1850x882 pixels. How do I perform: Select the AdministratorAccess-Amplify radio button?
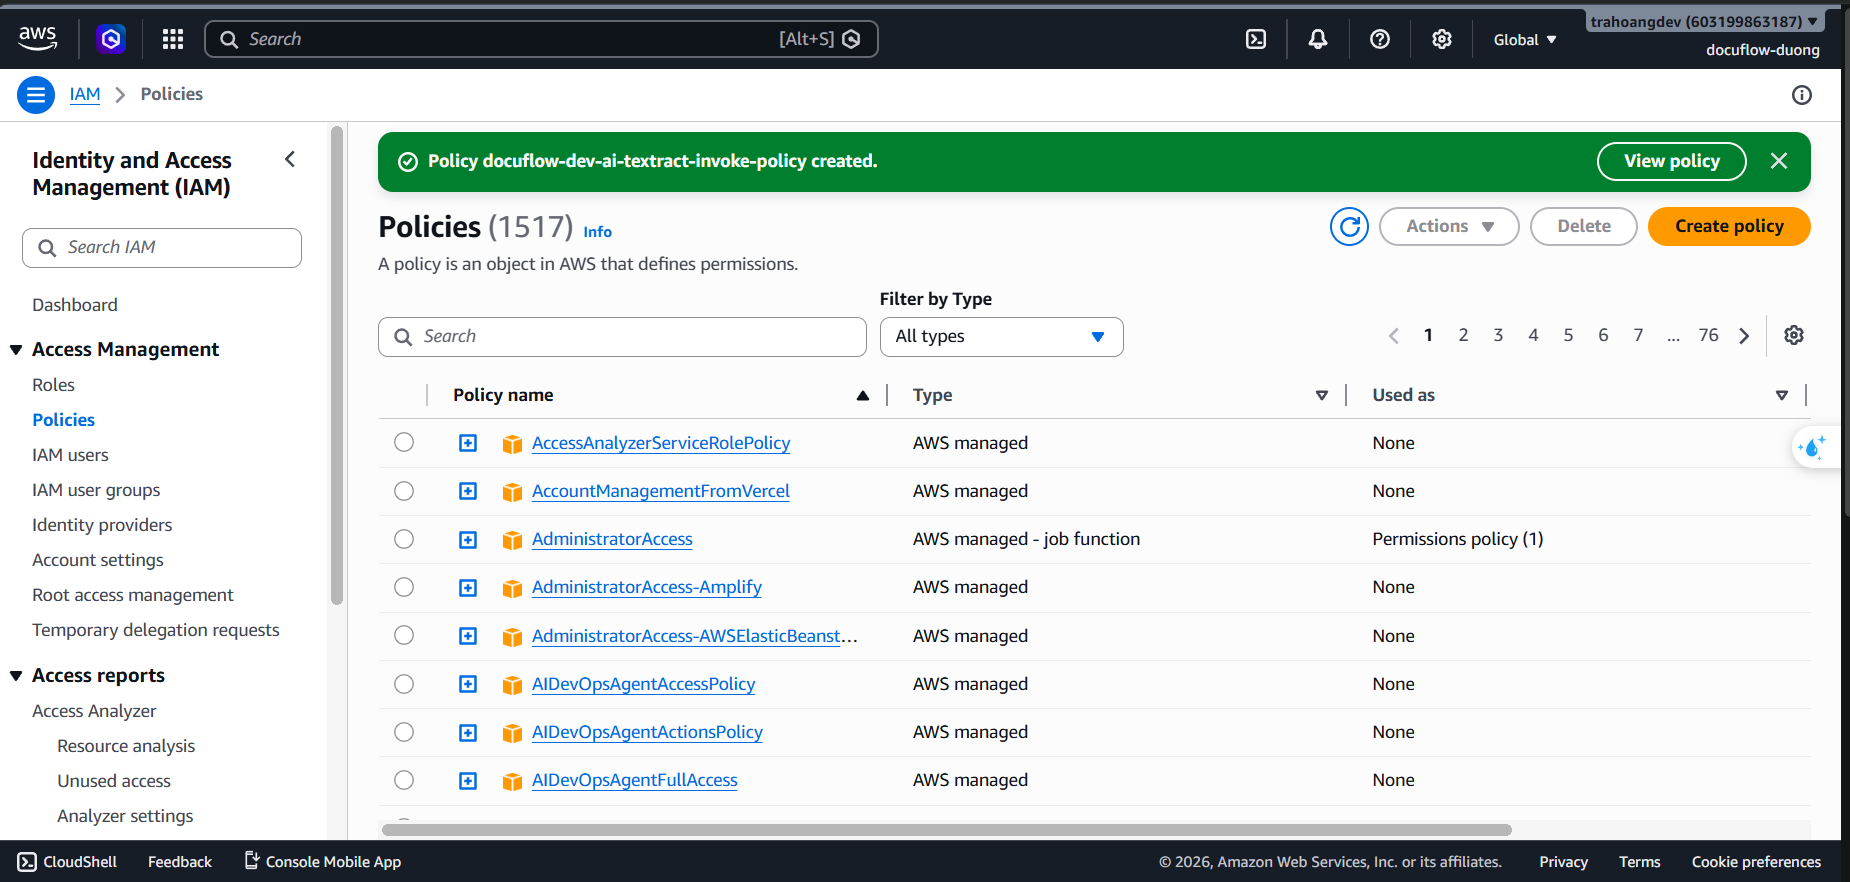click(x=404, y=587)
